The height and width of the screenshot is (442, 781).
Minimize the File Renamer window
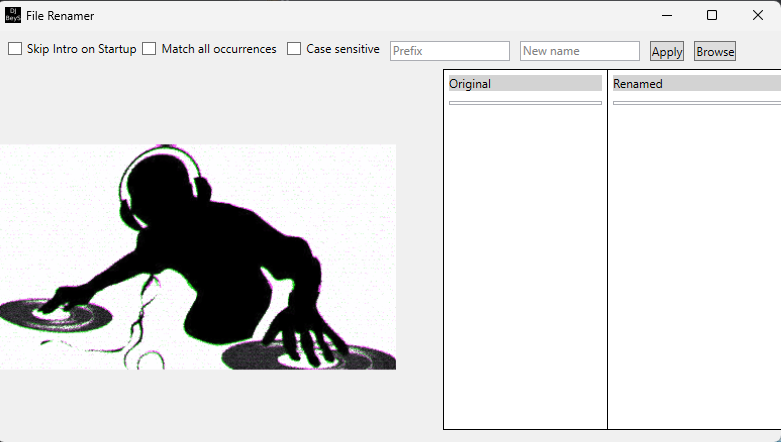(x=666, y=15)
